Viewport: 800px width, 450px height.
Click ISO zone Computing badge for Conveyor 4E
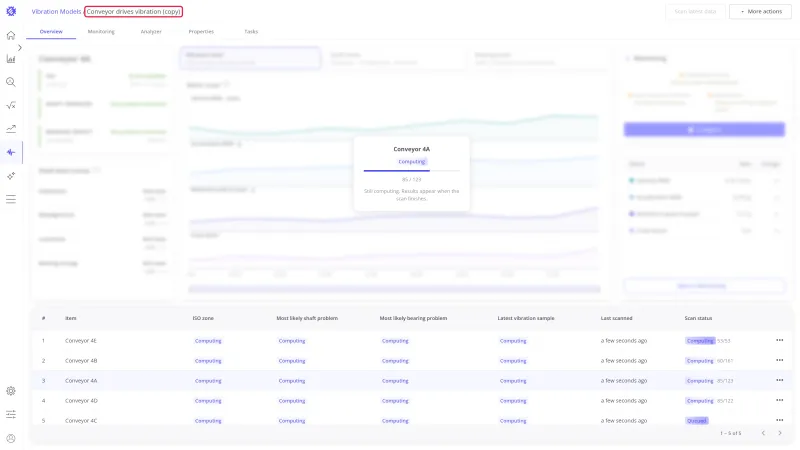[x=208, y=341]
